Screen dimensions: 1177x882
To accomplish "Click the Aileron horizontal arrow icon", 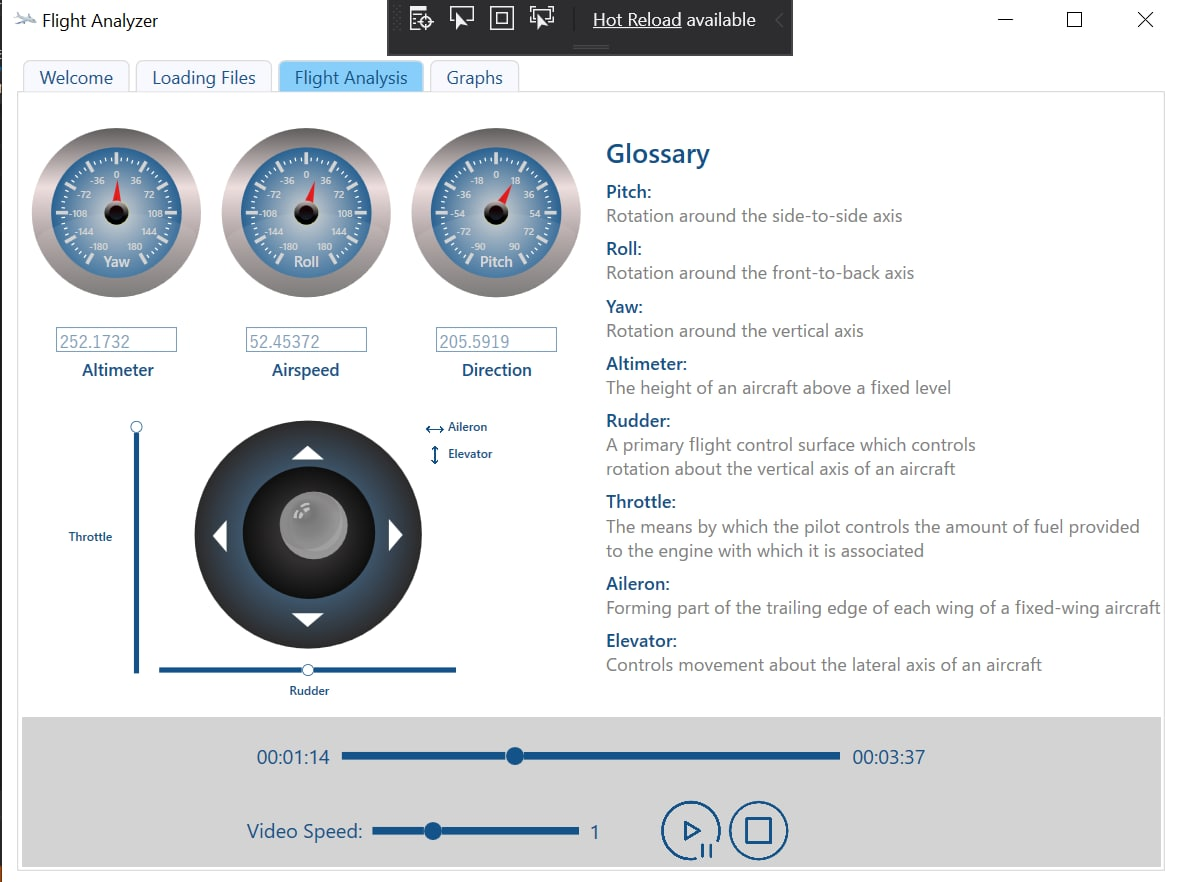I will coord(434,429).
